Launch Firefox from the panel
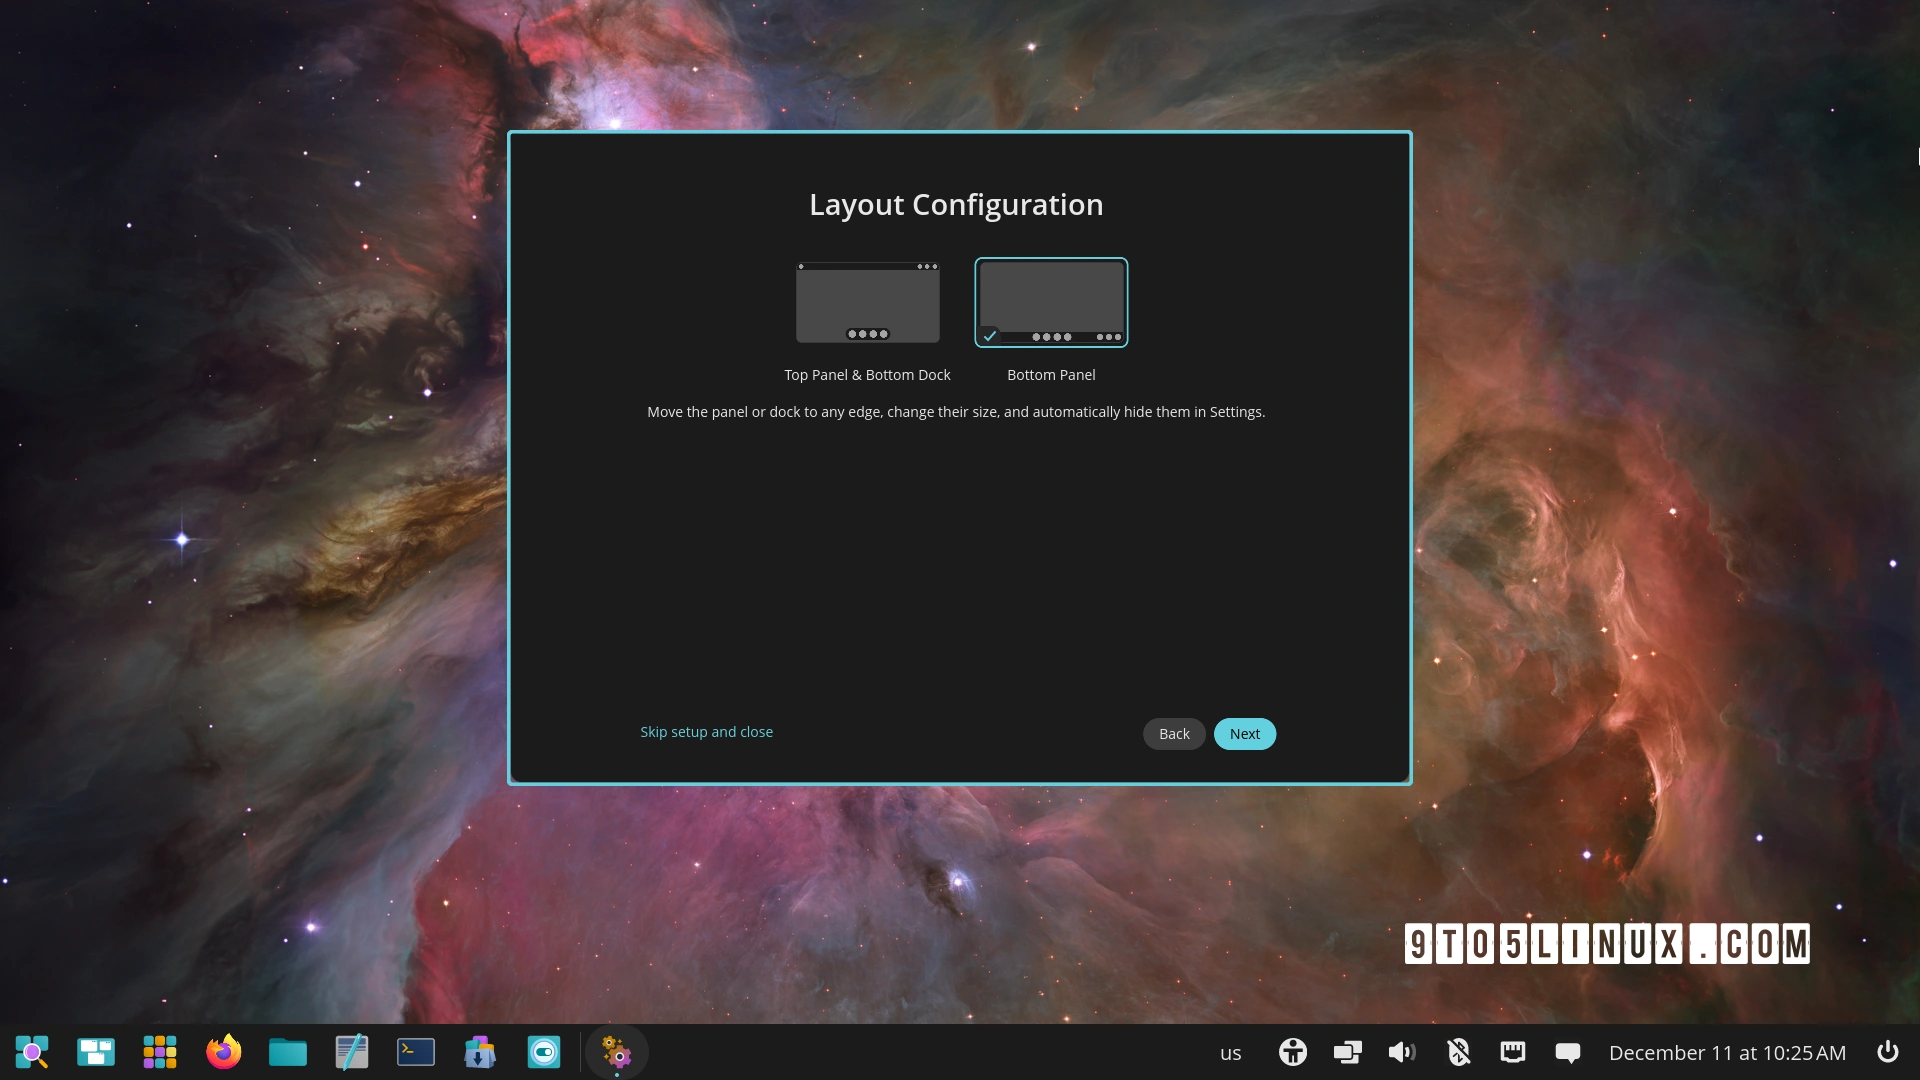 [224, 1052]
